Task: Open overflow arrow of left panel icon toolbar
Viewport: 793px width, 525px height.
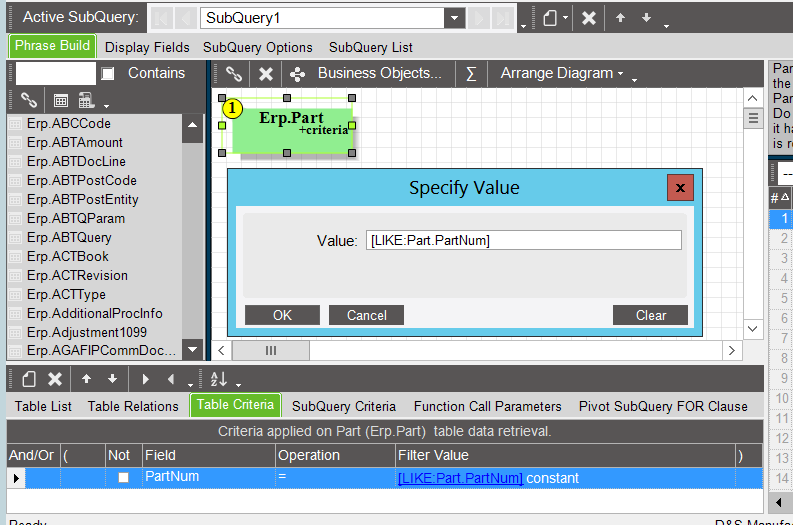Action: 106,106
